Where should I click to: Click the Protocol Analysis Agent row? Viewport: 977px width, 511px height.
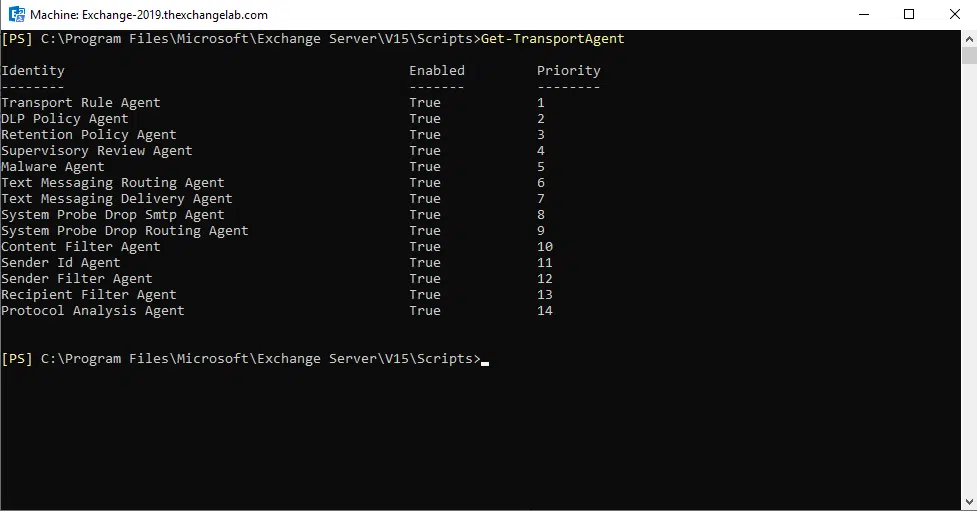(x=277, y=310)
